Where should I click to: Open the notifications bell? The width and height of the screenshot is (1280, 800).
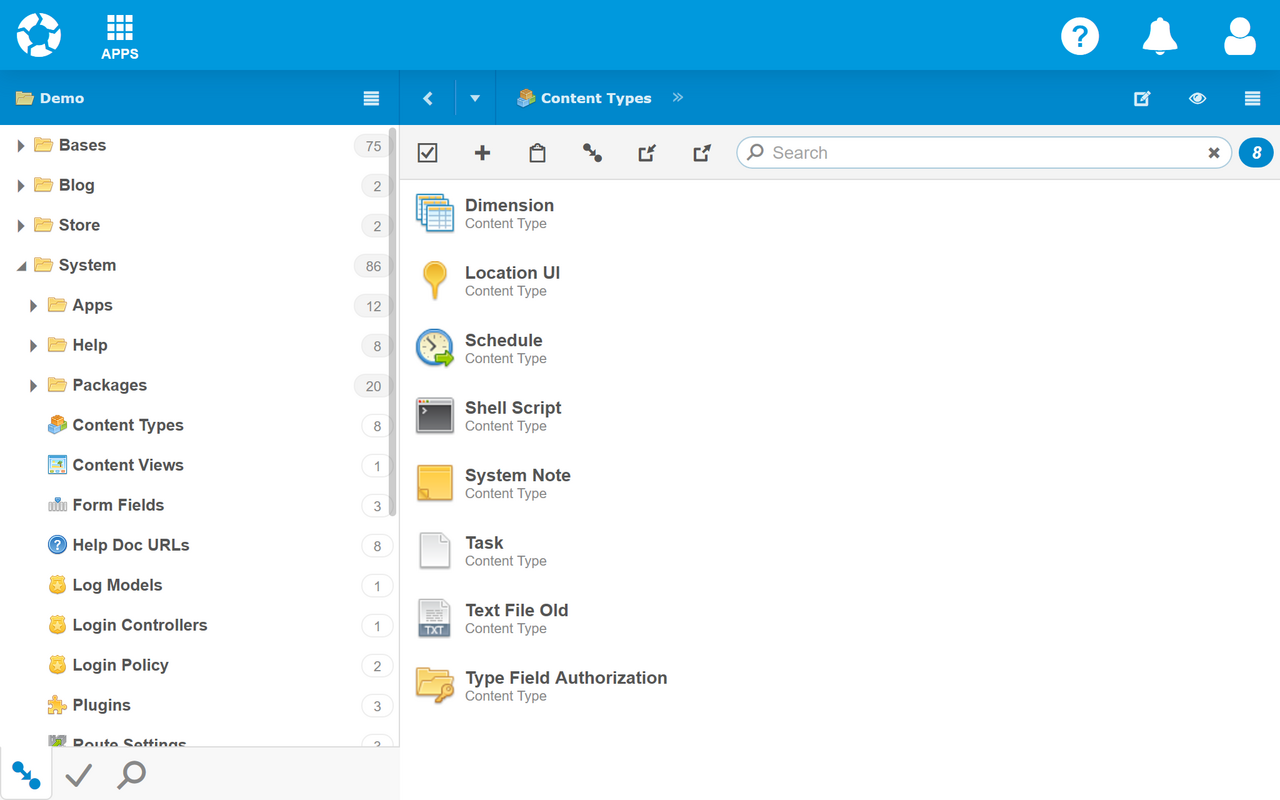[x=1159, y=36]
